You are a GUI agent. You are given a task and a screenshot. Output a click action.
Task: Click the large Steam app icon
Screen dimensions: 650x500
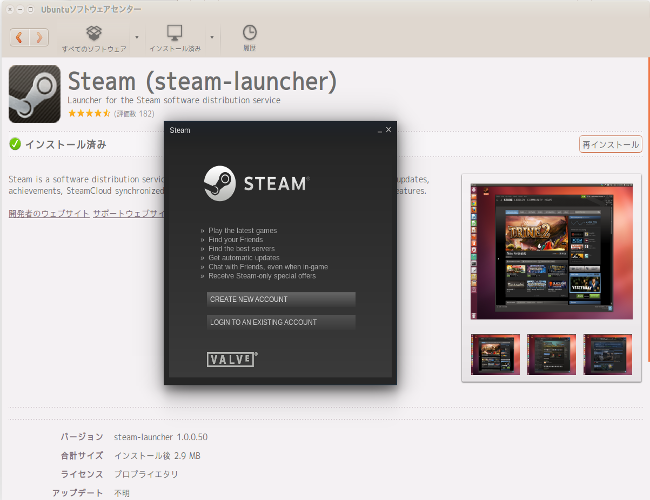[35, 94]
